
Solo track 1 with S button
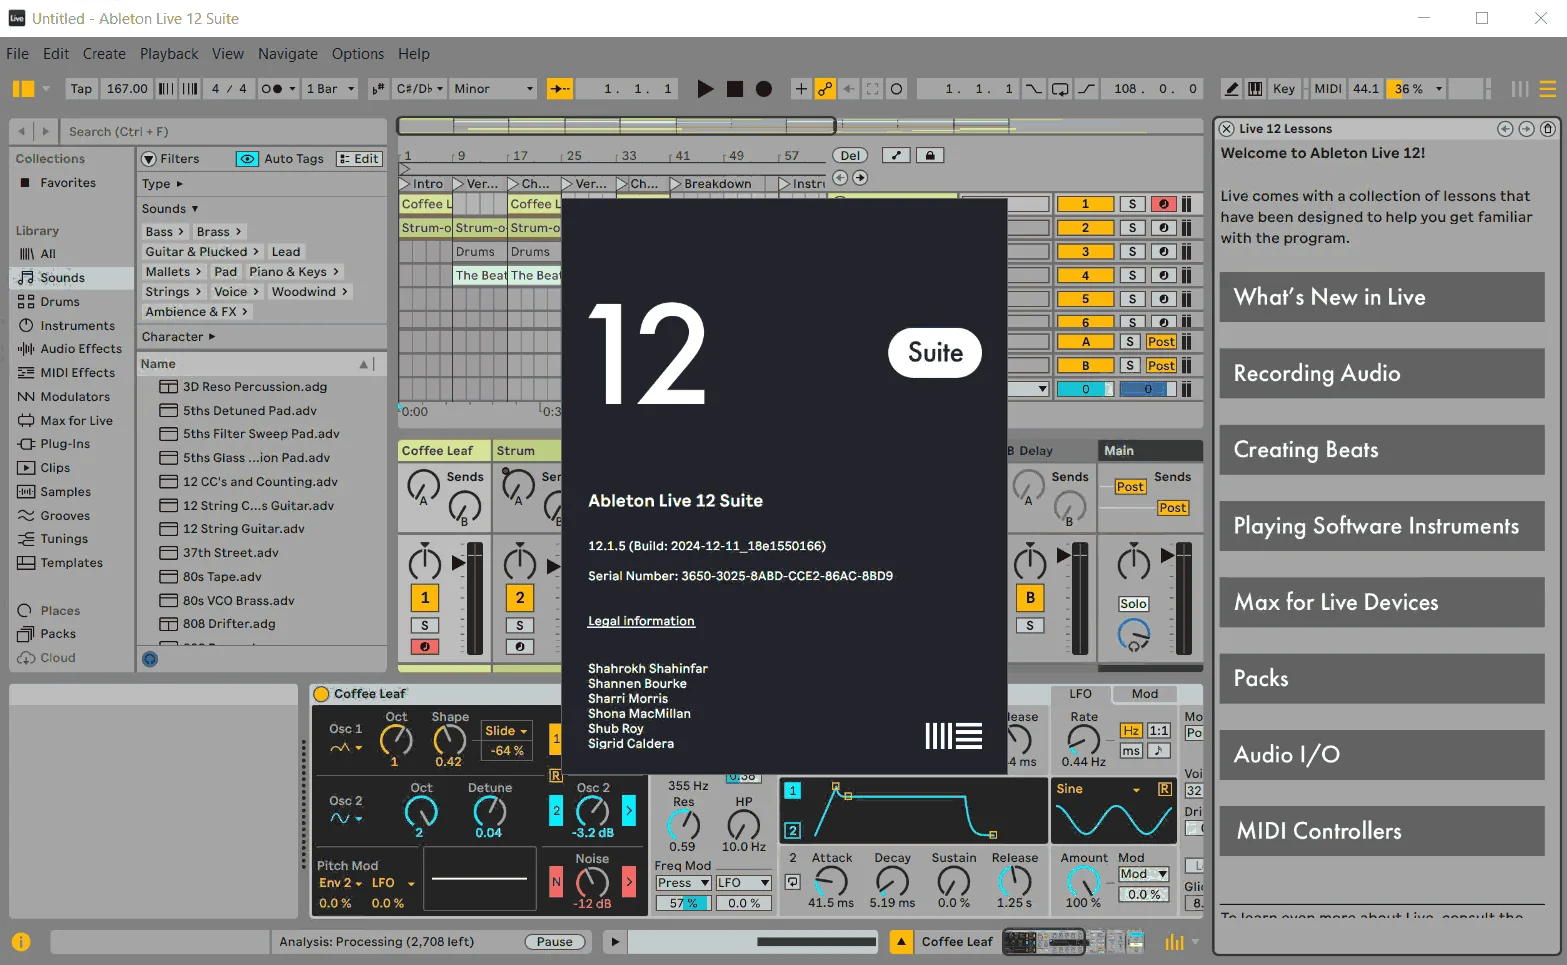pos(1132,204)
